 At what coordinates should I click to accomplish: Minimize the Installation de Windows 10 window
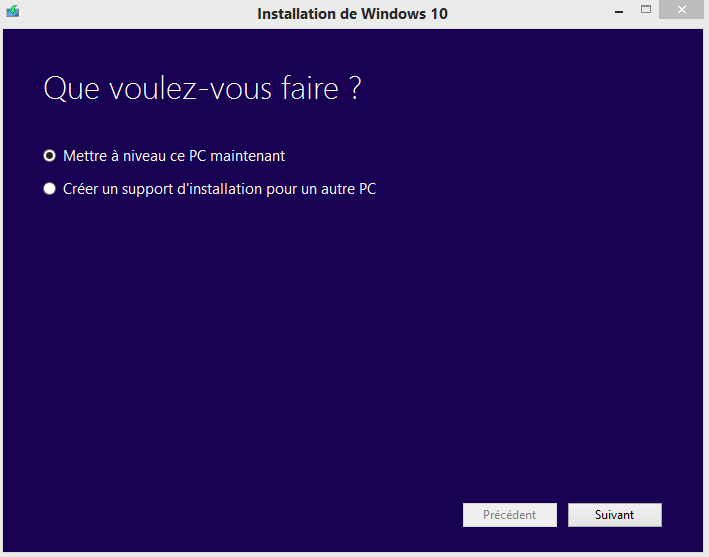[619, 10]
